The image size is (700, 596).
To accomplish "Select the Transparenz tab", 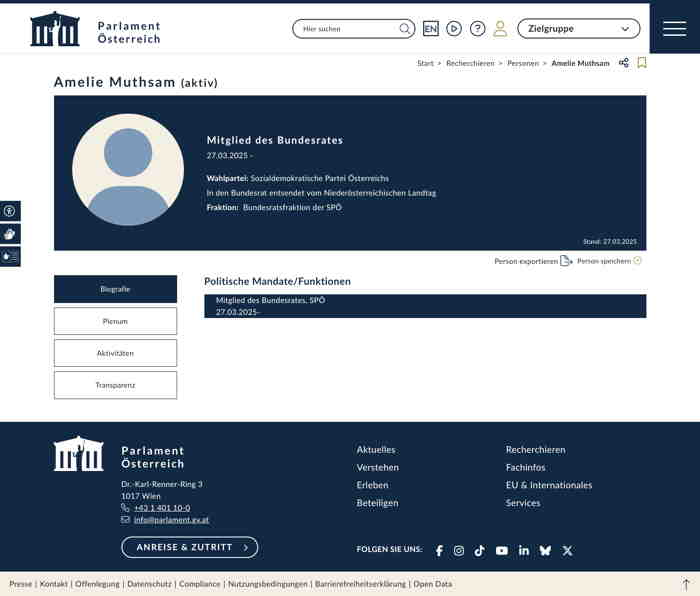I will [x=115, y=385].
